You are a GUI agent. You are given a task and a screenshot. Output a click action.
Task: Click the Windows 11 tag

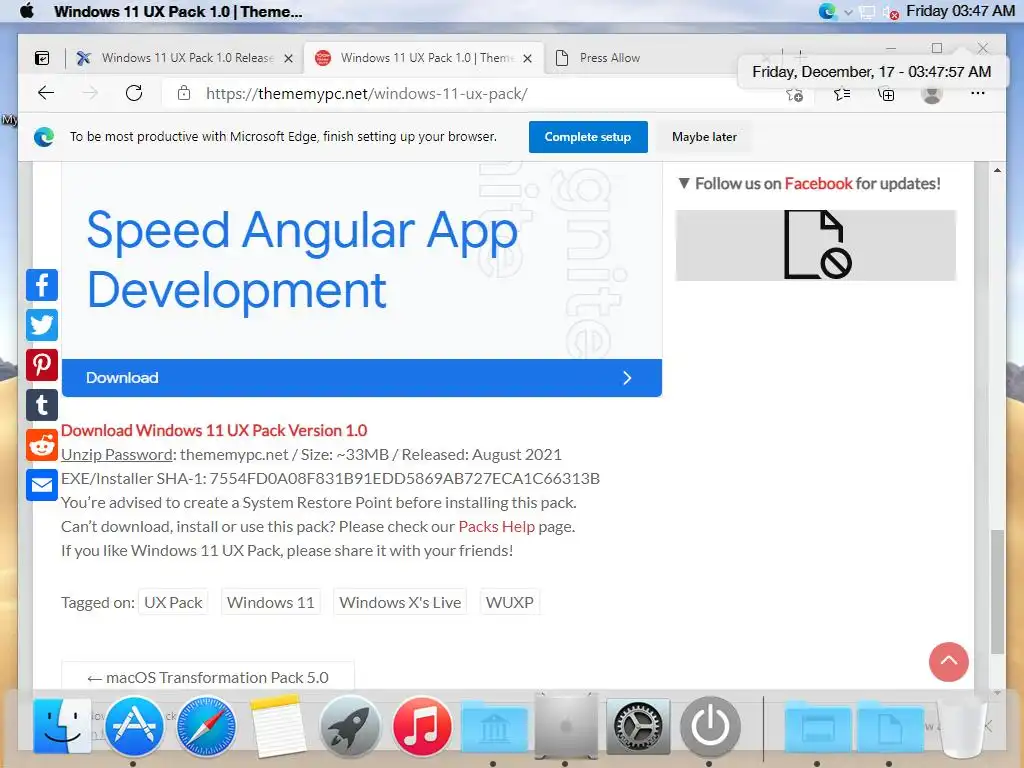point(270,603)
